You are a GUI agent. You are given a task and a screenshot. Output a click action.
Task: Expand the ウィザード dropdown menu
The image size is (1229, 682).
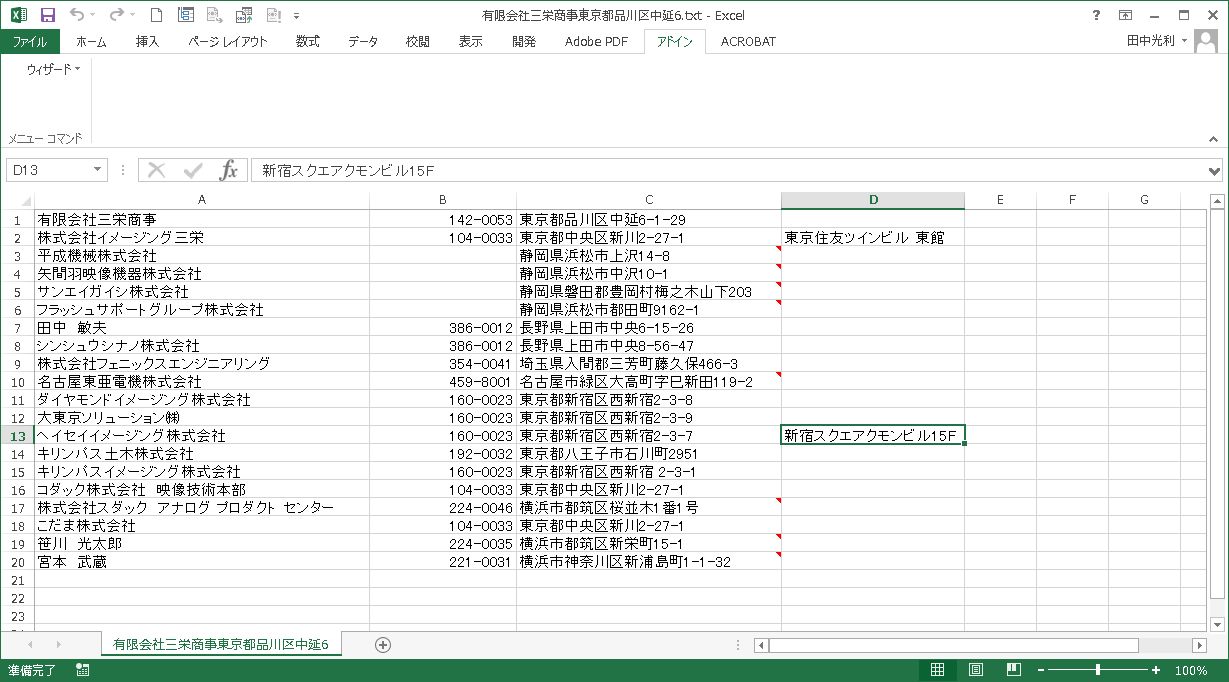[54, 69]
